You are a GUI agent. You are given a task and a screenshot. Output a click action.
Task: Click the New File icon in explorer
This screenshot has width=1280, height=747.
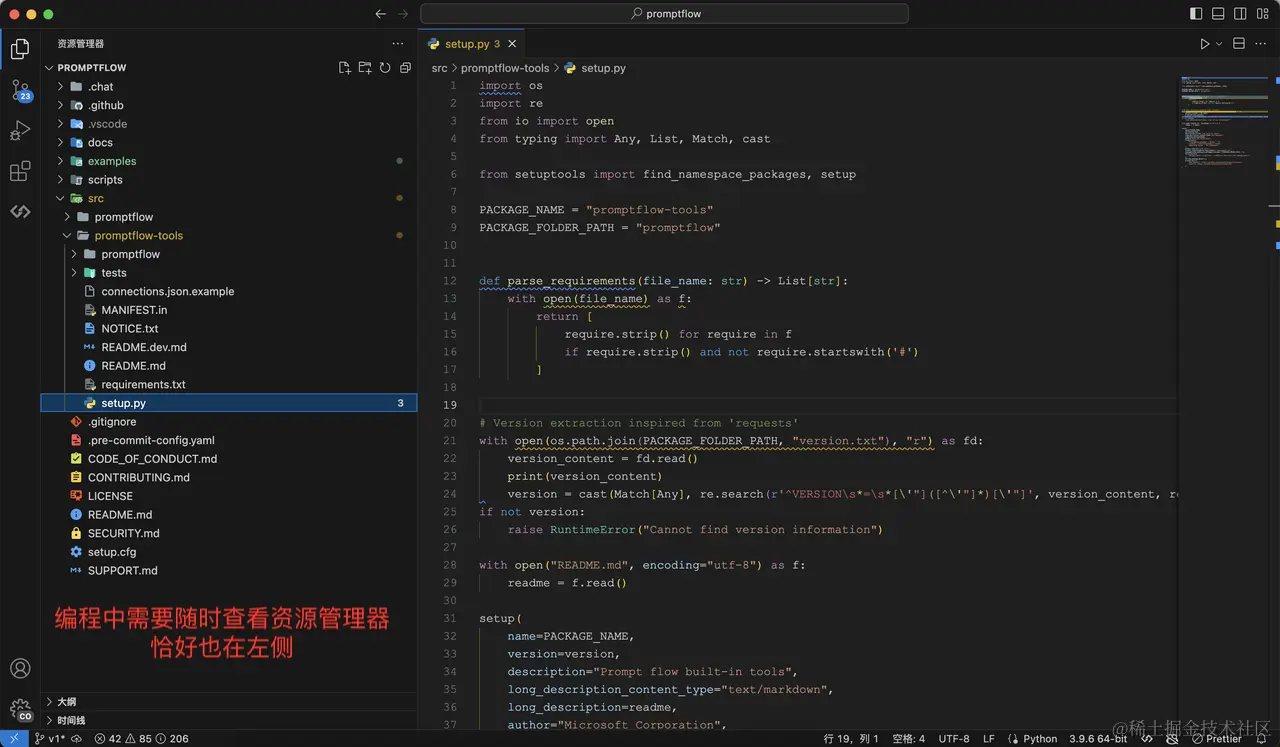pos(345,68)
